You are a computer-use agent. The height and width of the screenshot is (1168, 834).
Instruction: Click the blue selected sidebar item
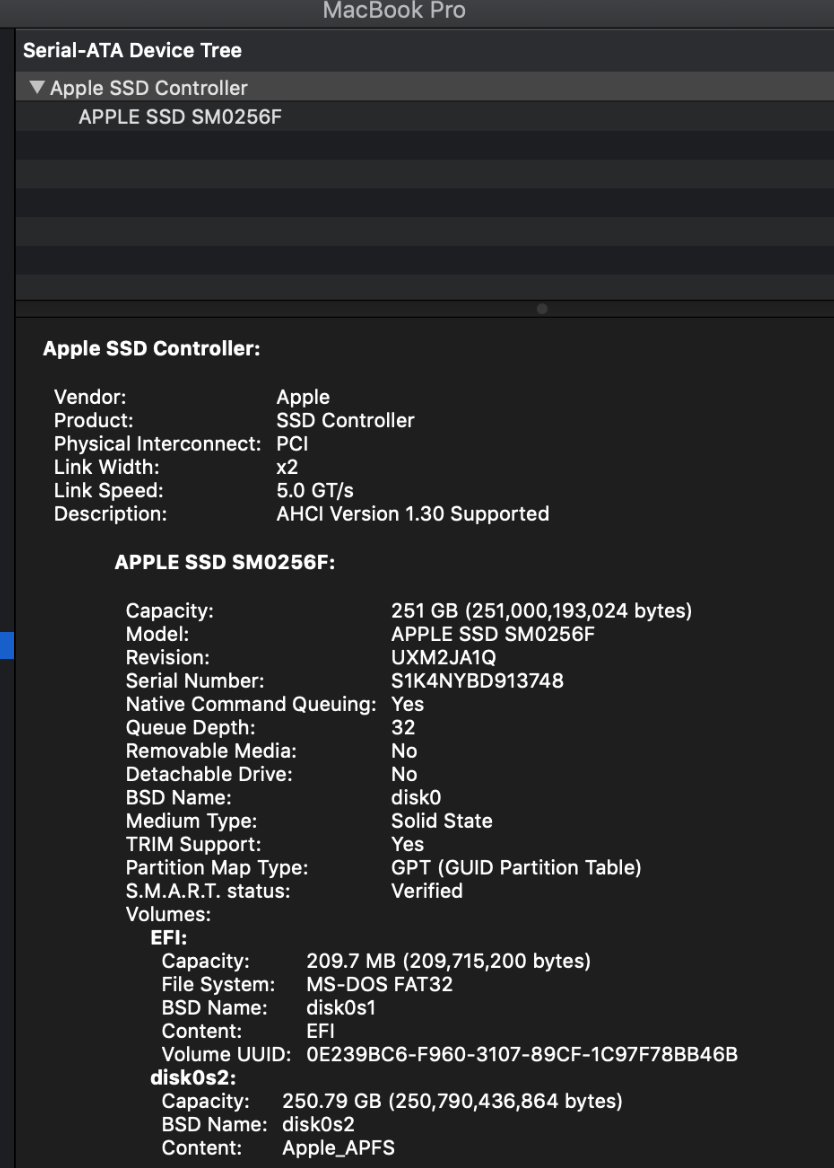pyautogui.click(x=7, y=645)
